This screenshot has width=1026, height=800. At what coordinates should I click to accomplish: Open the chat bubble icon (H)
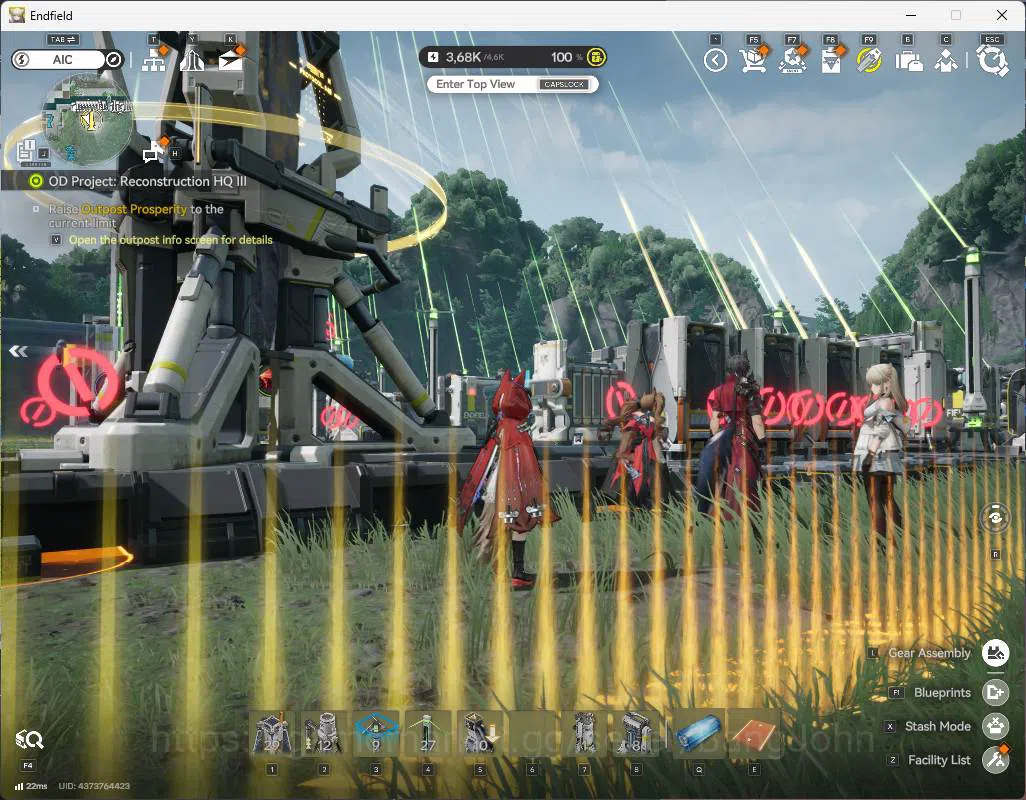(152, 153)
